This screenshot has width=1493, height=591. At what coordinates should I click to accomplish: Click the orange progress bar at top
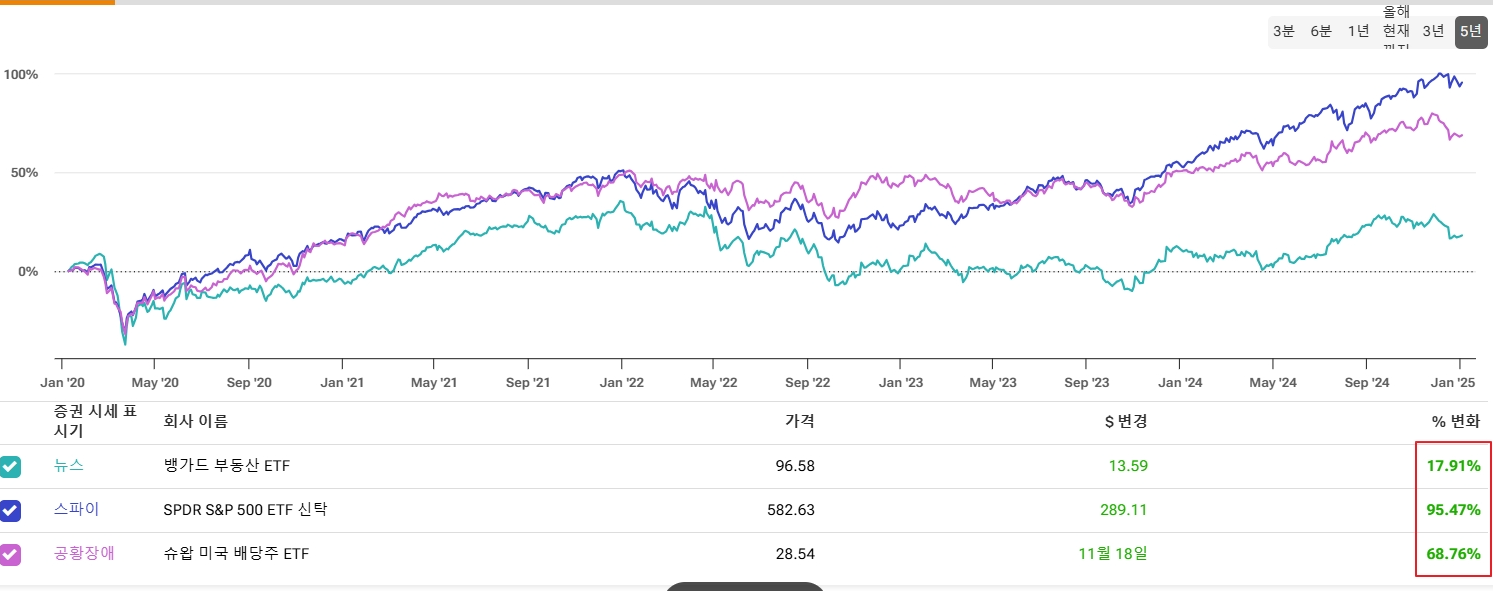pyautogui.click(x=57, y=2)
